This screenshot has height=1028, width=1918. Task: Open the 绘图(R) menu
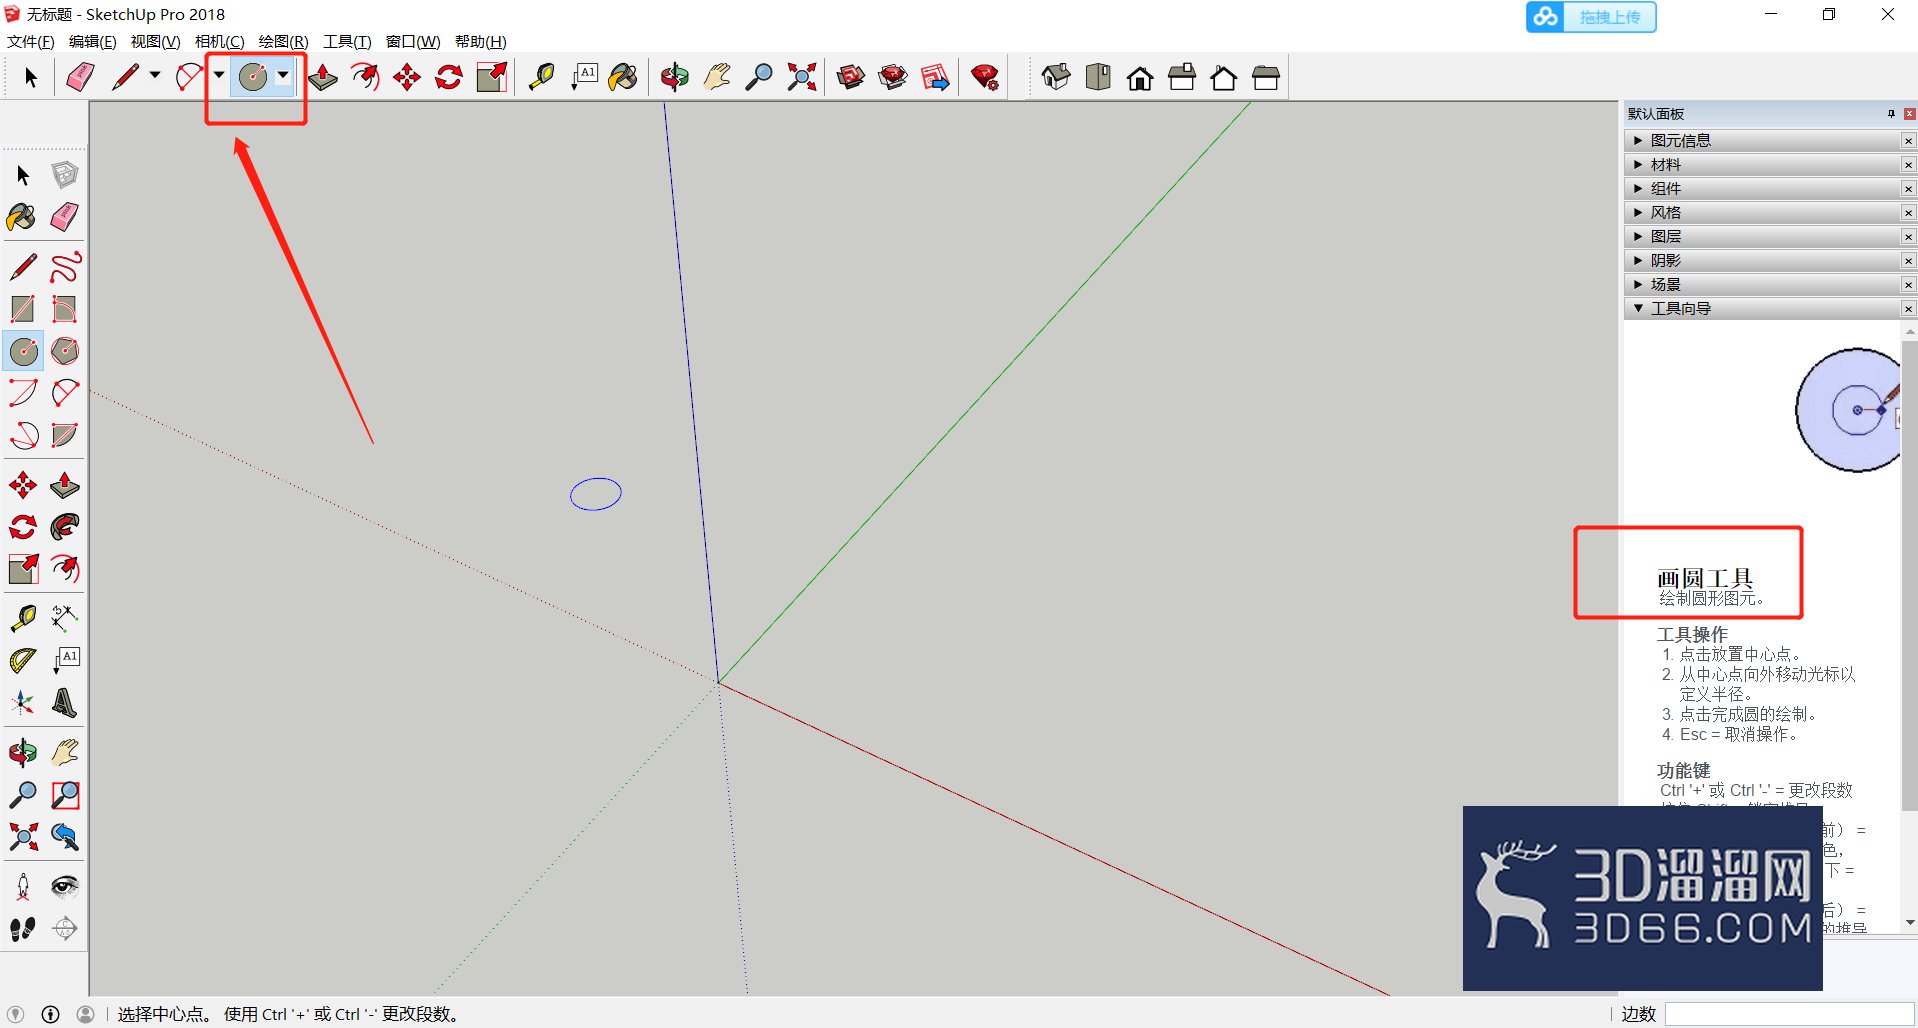pyautogui.click(x=283, y=41)
